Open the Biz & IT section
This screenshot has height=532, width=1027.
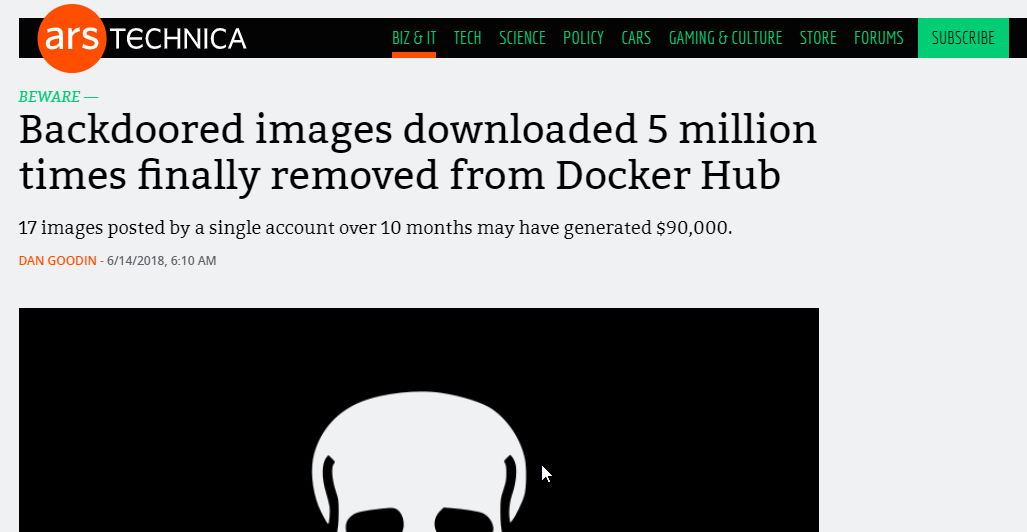414,38
